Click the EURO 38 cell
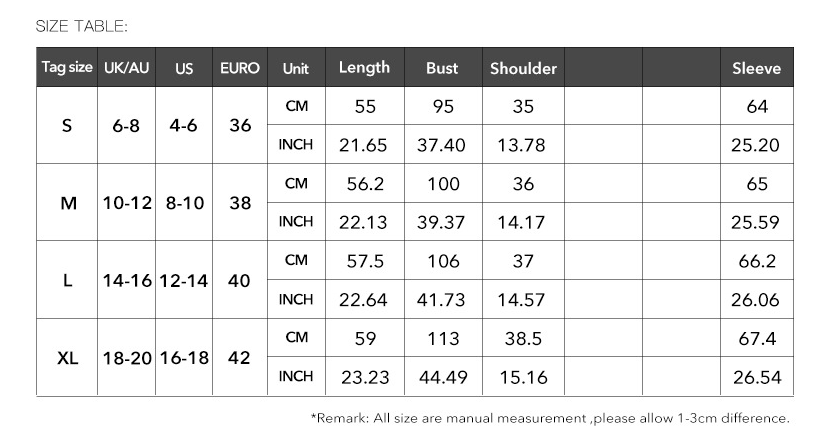The width and height of the screenshot is (833, 437). (240, 203)
